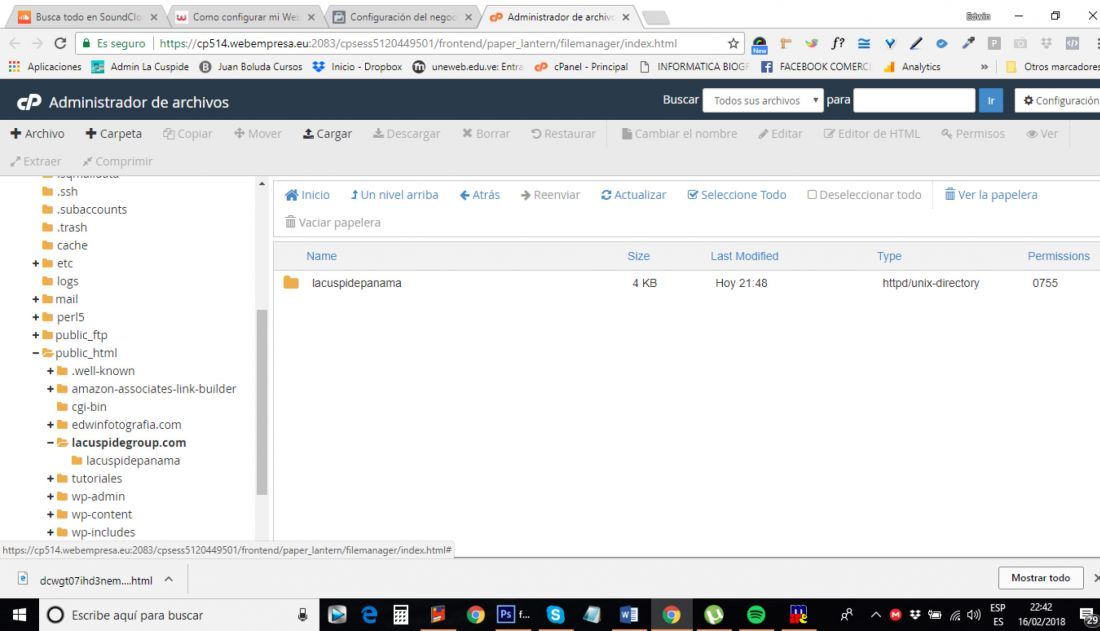
Task: Switch to Configuración del negocio tab
Action: (x=402, y=17)
